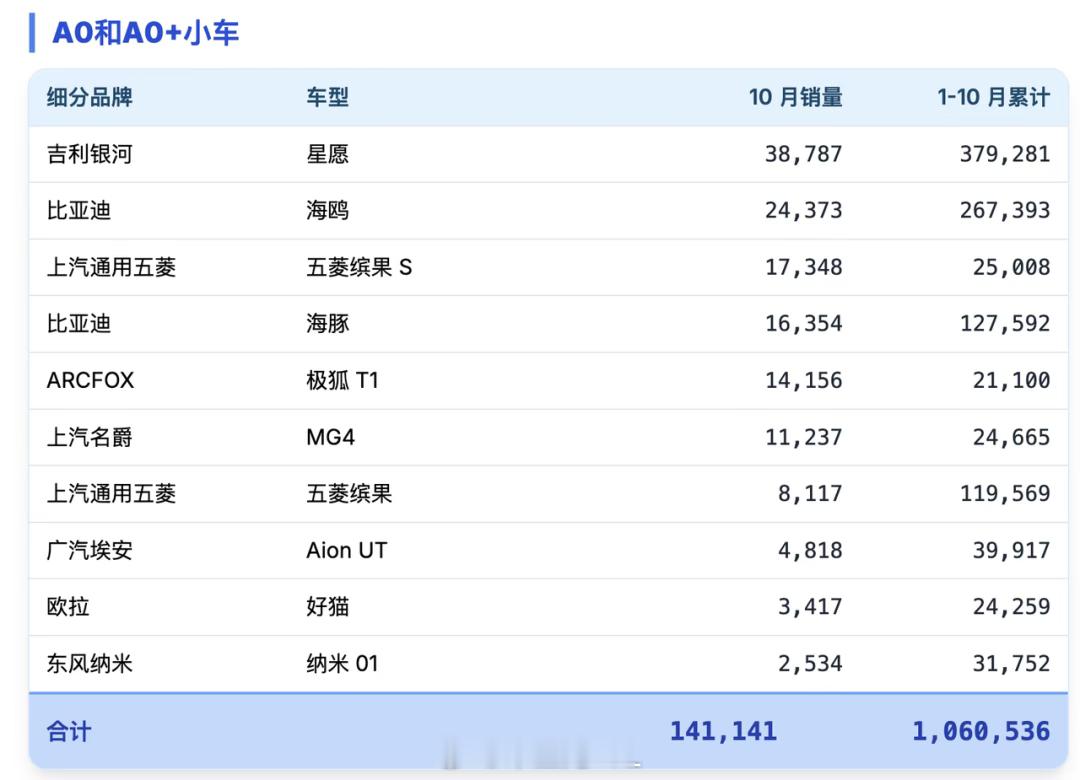The height and width of the screenshot is (780, 1080).
Task: Click the cumulative value '24,259'
Action: point(1011,607)
